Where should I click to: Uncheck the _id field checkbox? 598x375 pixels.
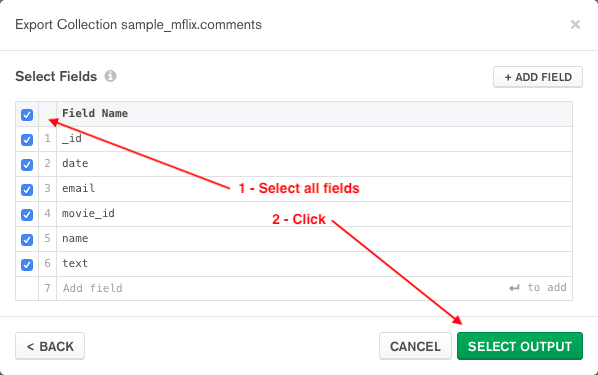27,140
